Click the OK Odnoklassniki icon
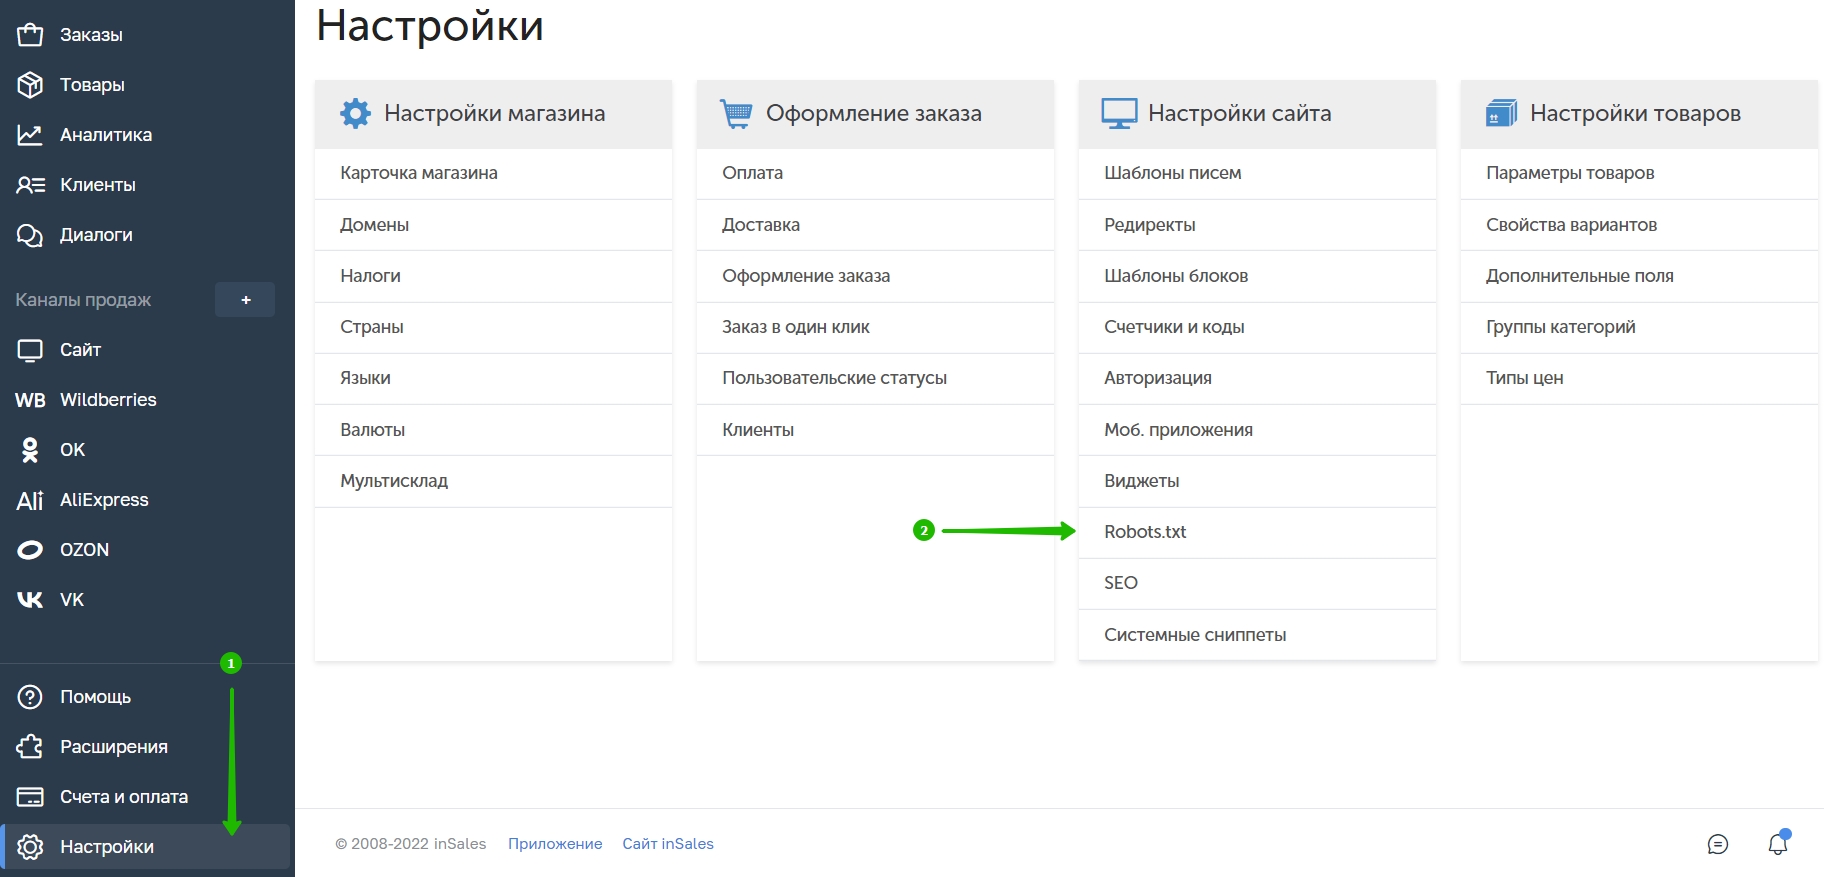The image size is (1824, 877). click(x=30, y=450)
